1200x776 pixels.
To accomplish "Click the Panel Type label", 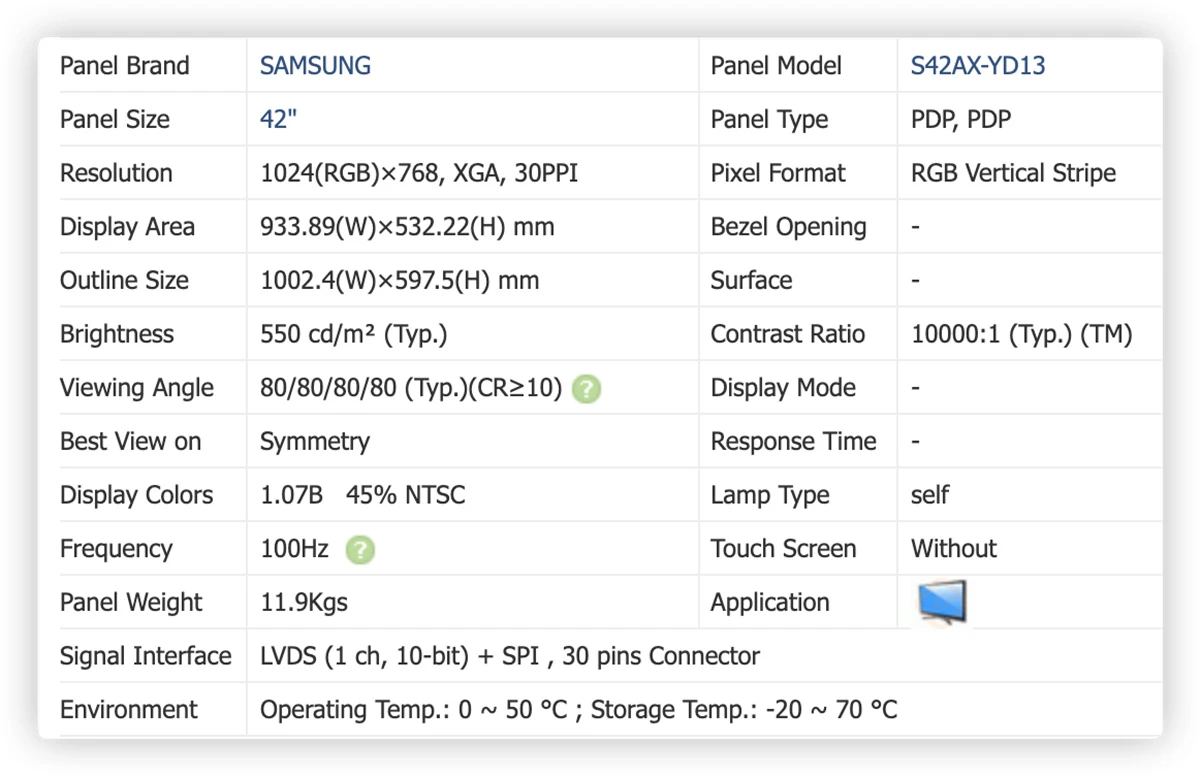I will (x=769, y=119).
